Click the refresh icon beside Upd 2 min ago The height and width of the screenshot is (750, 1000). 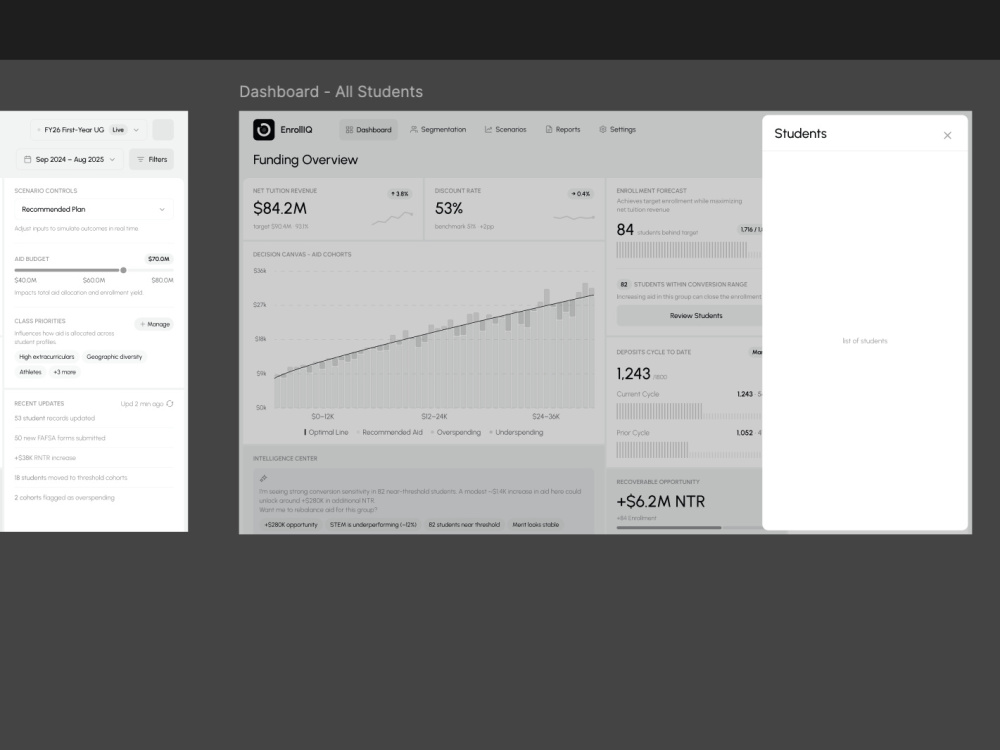tap(170, 404)
